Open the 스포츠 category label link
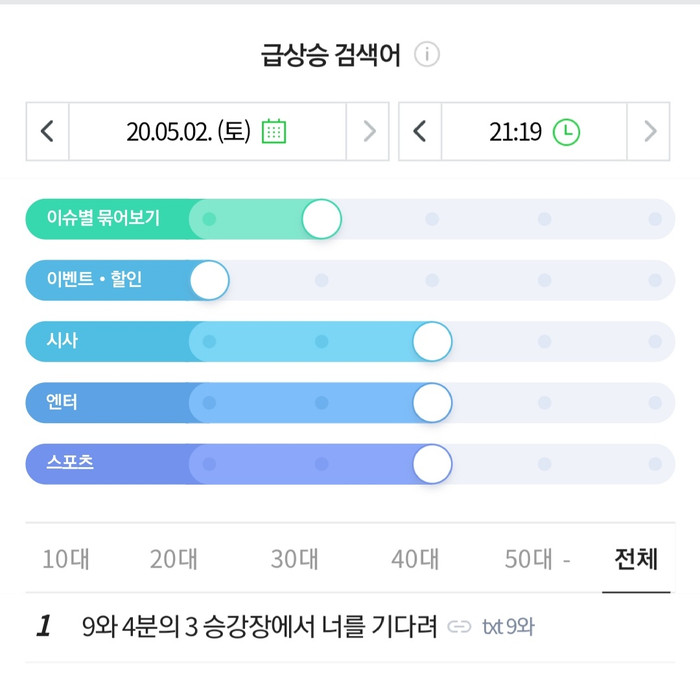Screen dimensions: 700x677 coord(70,462)
